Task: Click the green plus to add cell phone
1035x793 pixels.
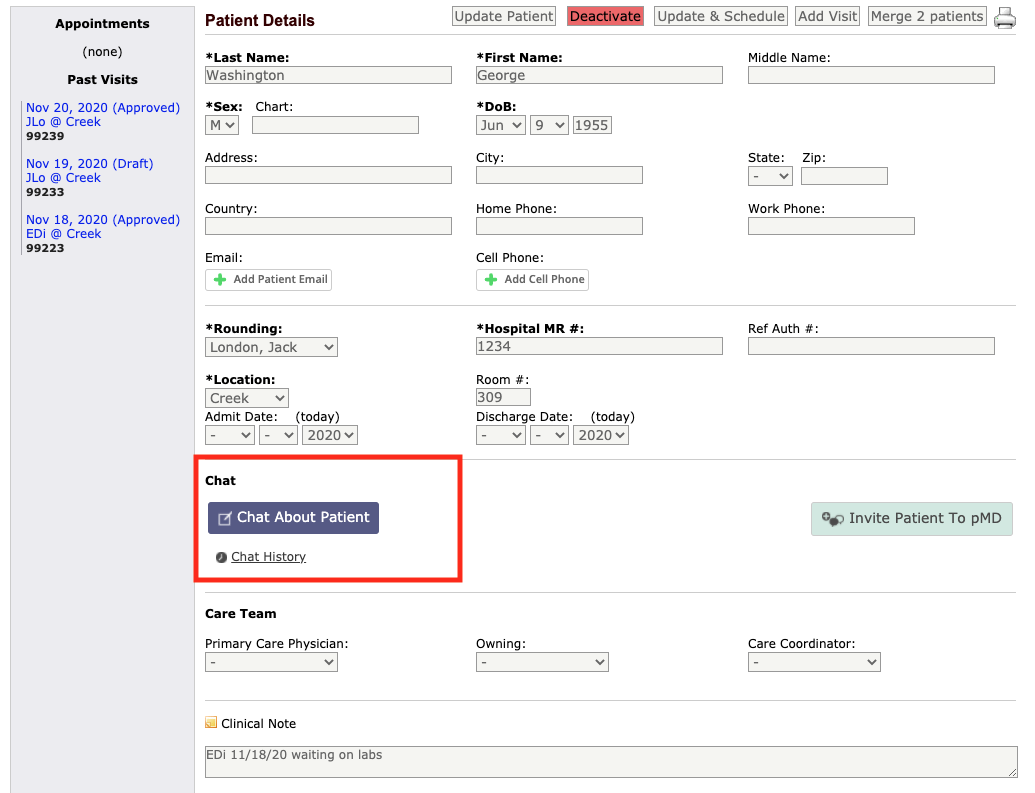Action: coord(491,279)
